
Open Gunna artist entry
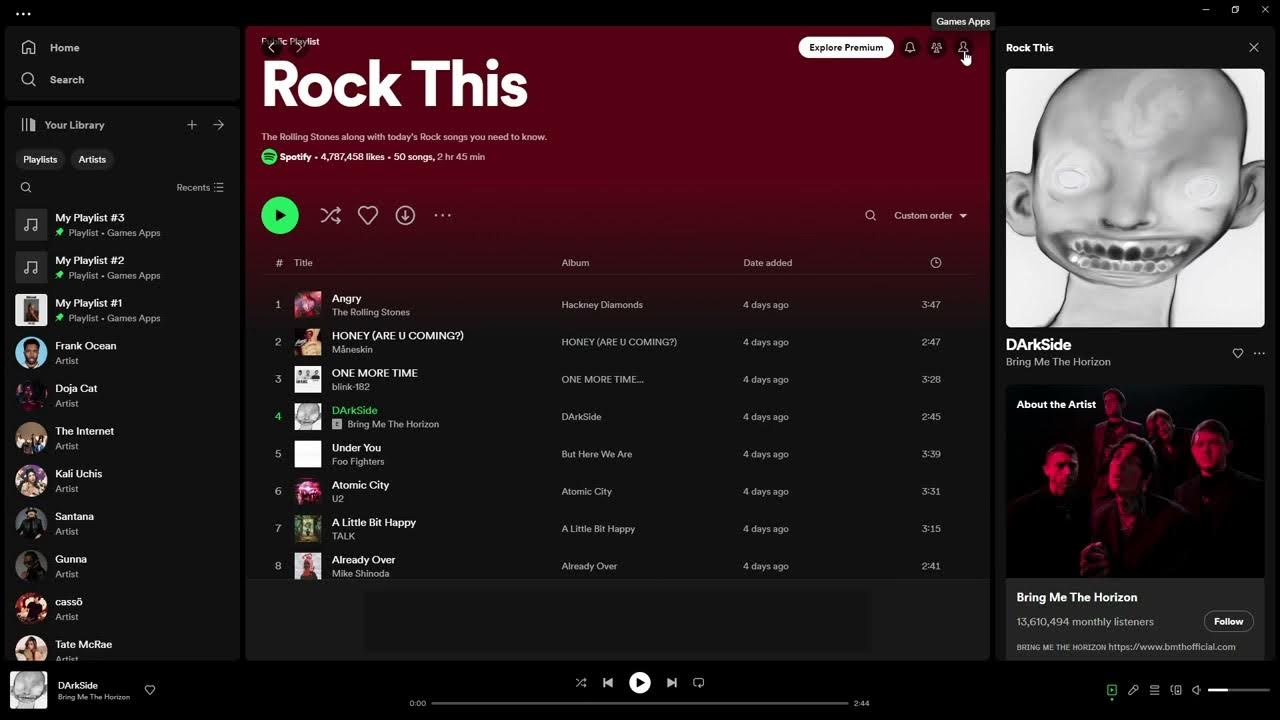pos(122,566)
